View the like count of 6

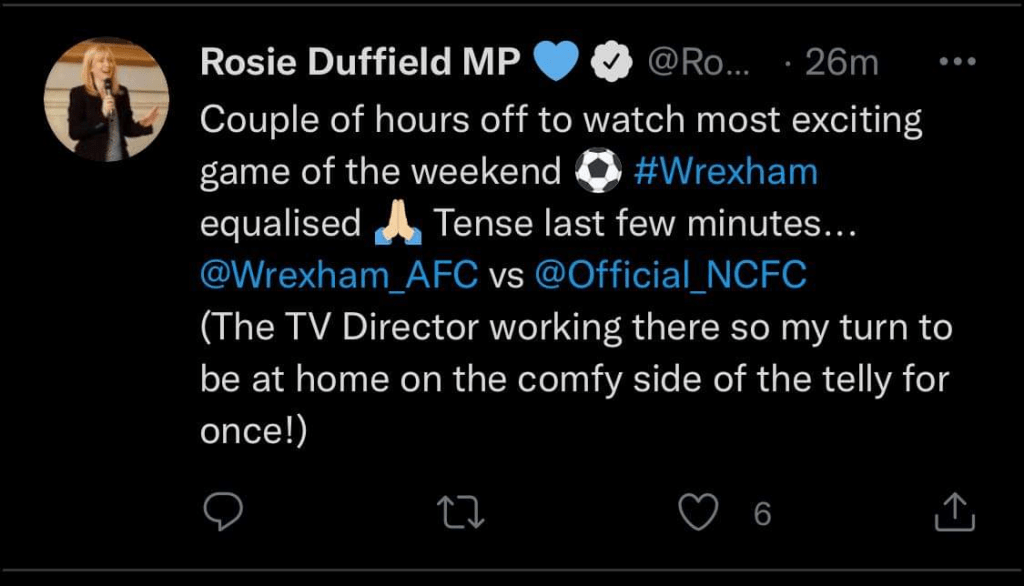point(762,514)
